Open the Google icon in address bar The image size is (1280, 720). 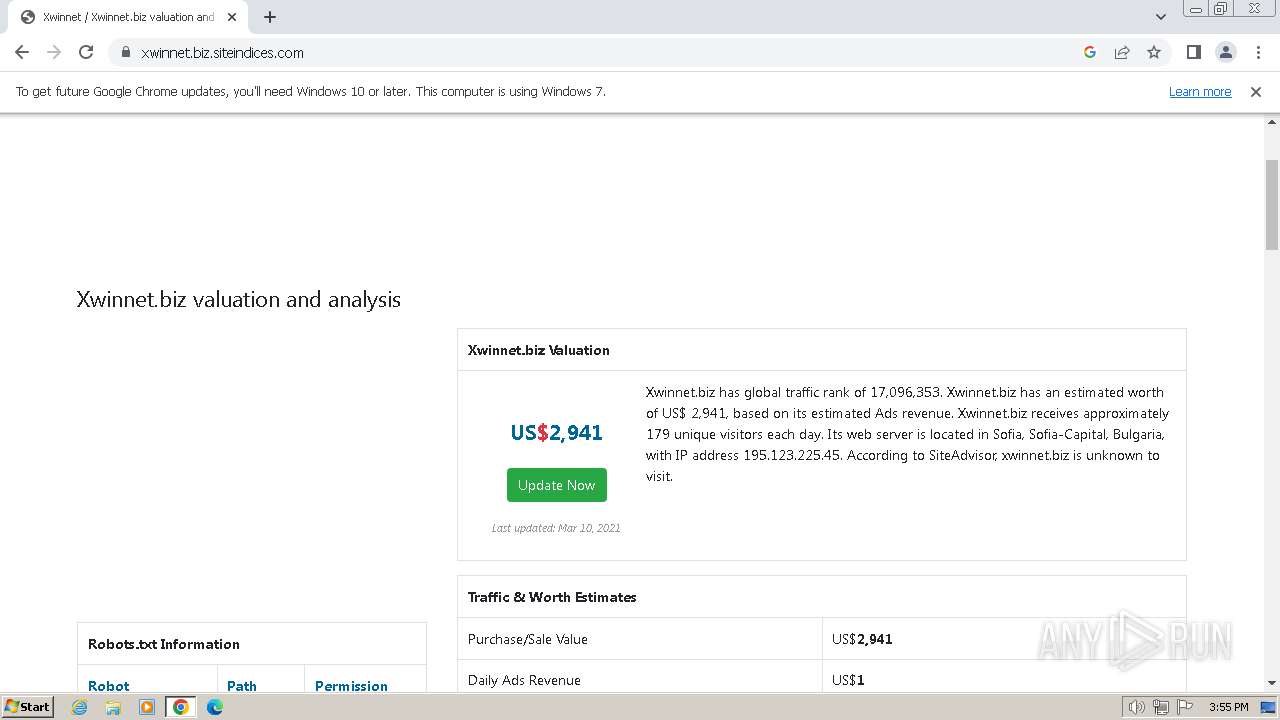(1090, 52)
